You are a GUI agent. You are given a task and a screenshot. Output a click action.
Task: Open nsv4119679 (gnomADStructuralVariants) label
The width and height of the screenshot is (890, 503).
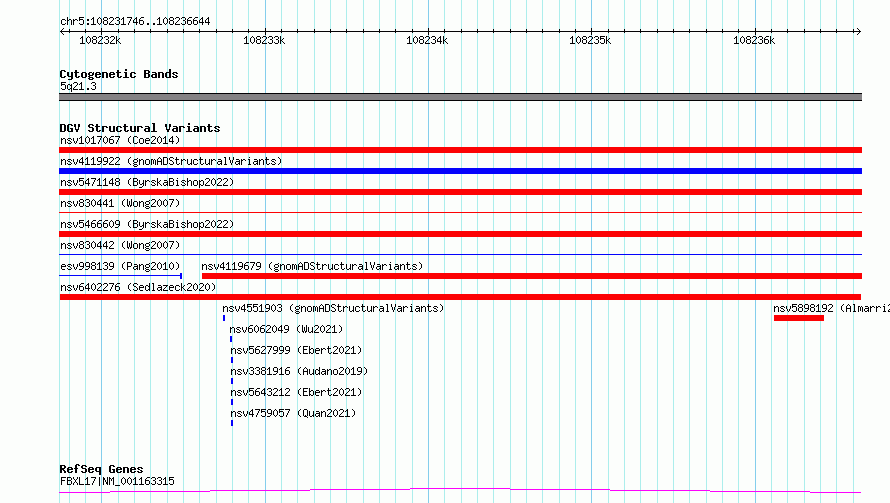pyautogui.click(x=312, y=266)
